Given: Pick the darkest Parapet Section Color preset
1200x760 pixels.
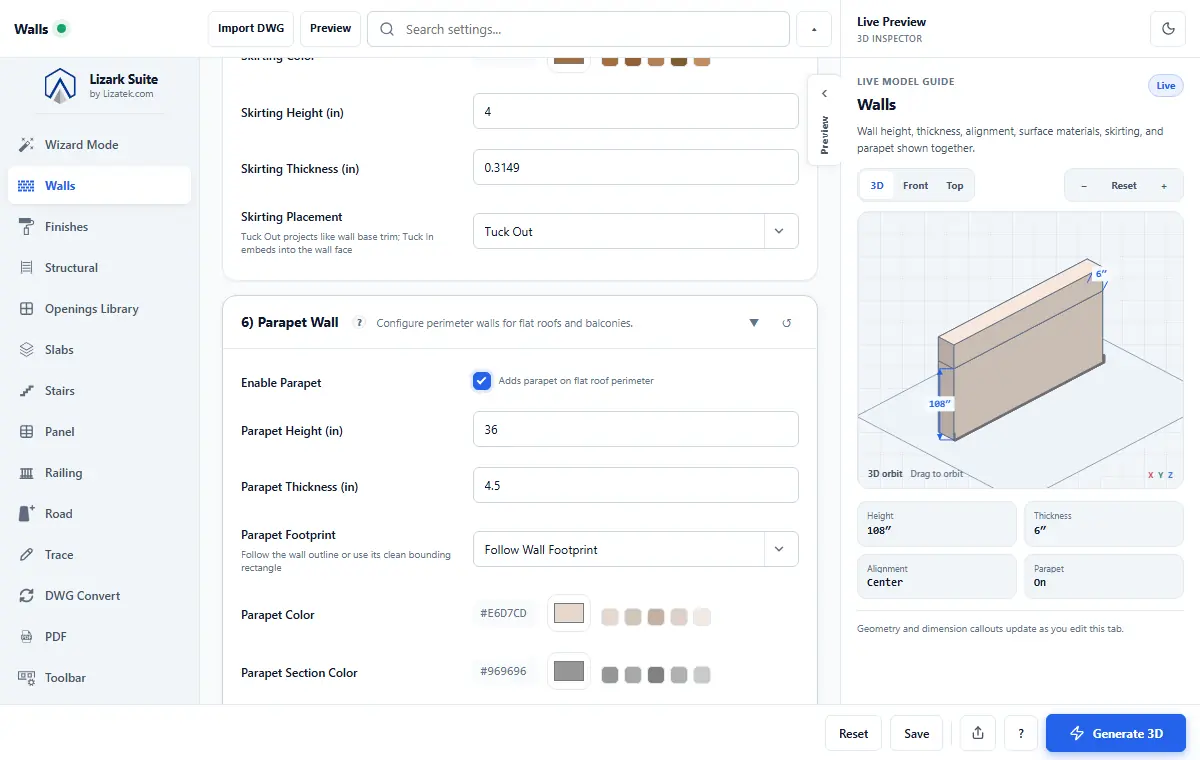Looking at the screenshot, I should click(656, 676).
